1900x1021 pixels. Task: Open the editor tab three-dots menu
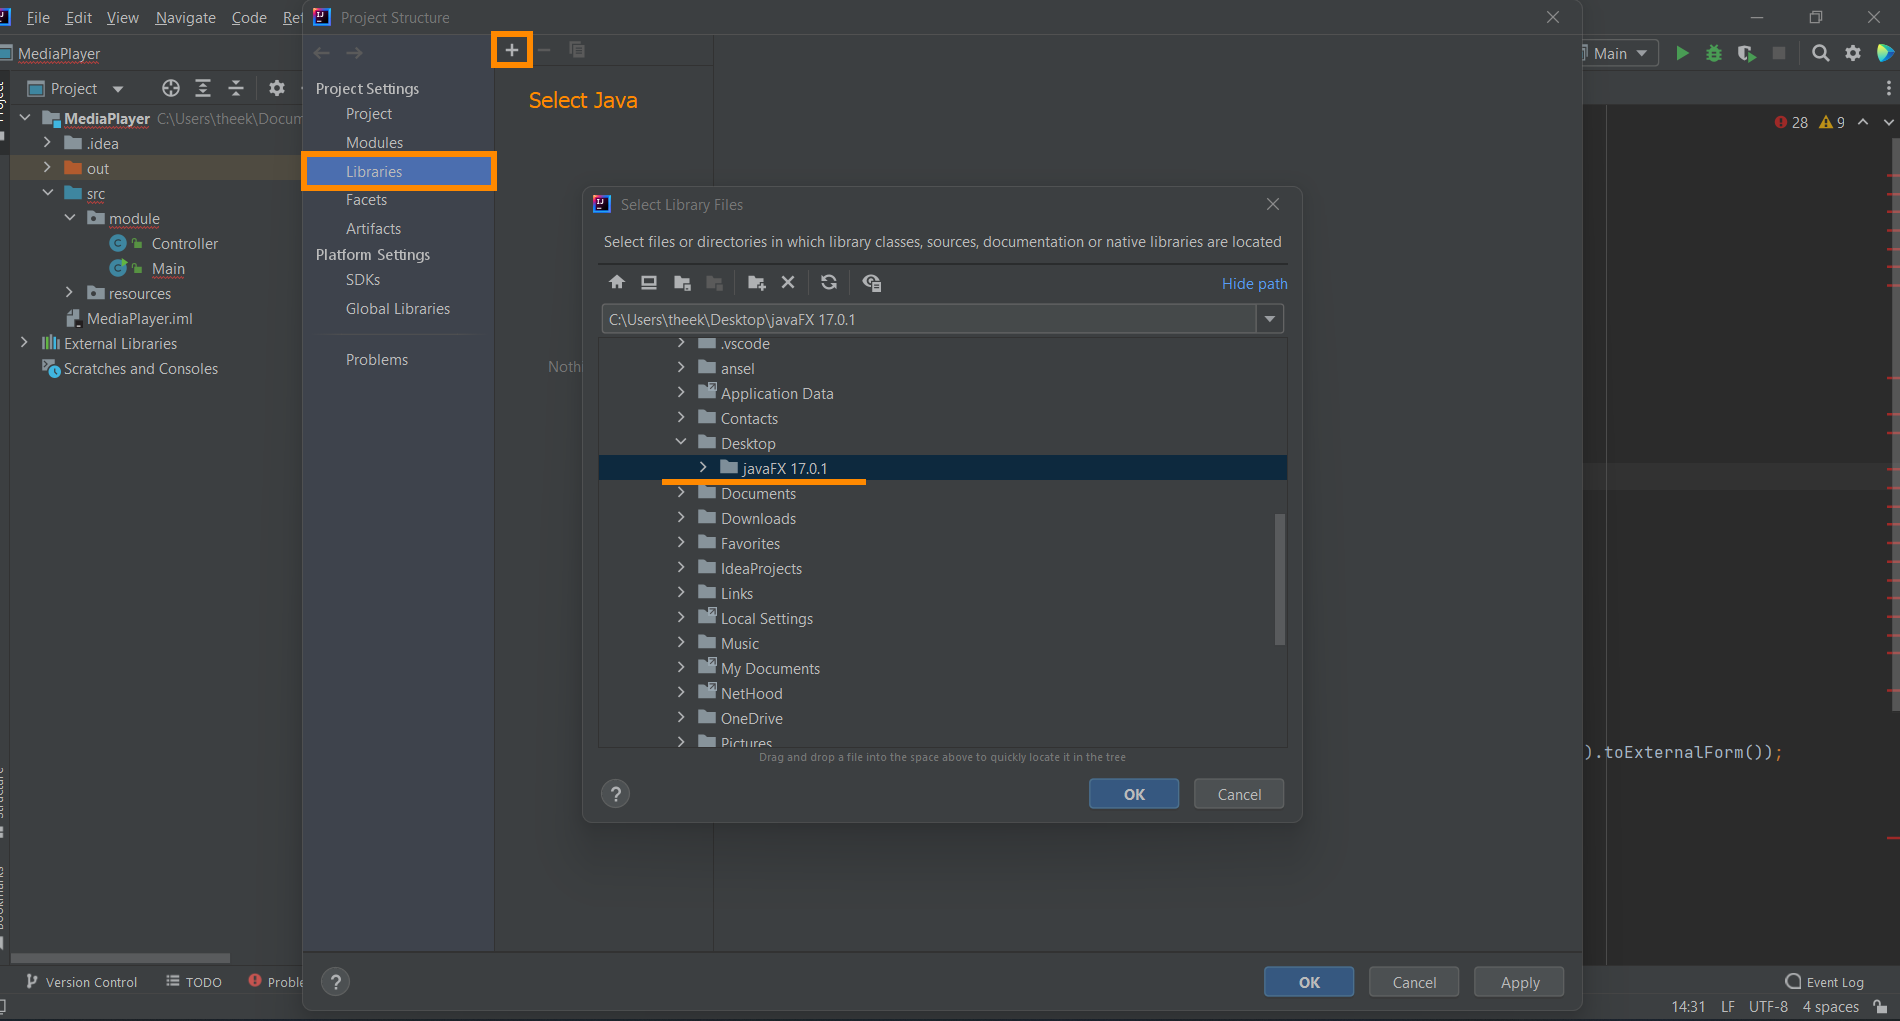pyautogui.click(x=1888, y=88)
